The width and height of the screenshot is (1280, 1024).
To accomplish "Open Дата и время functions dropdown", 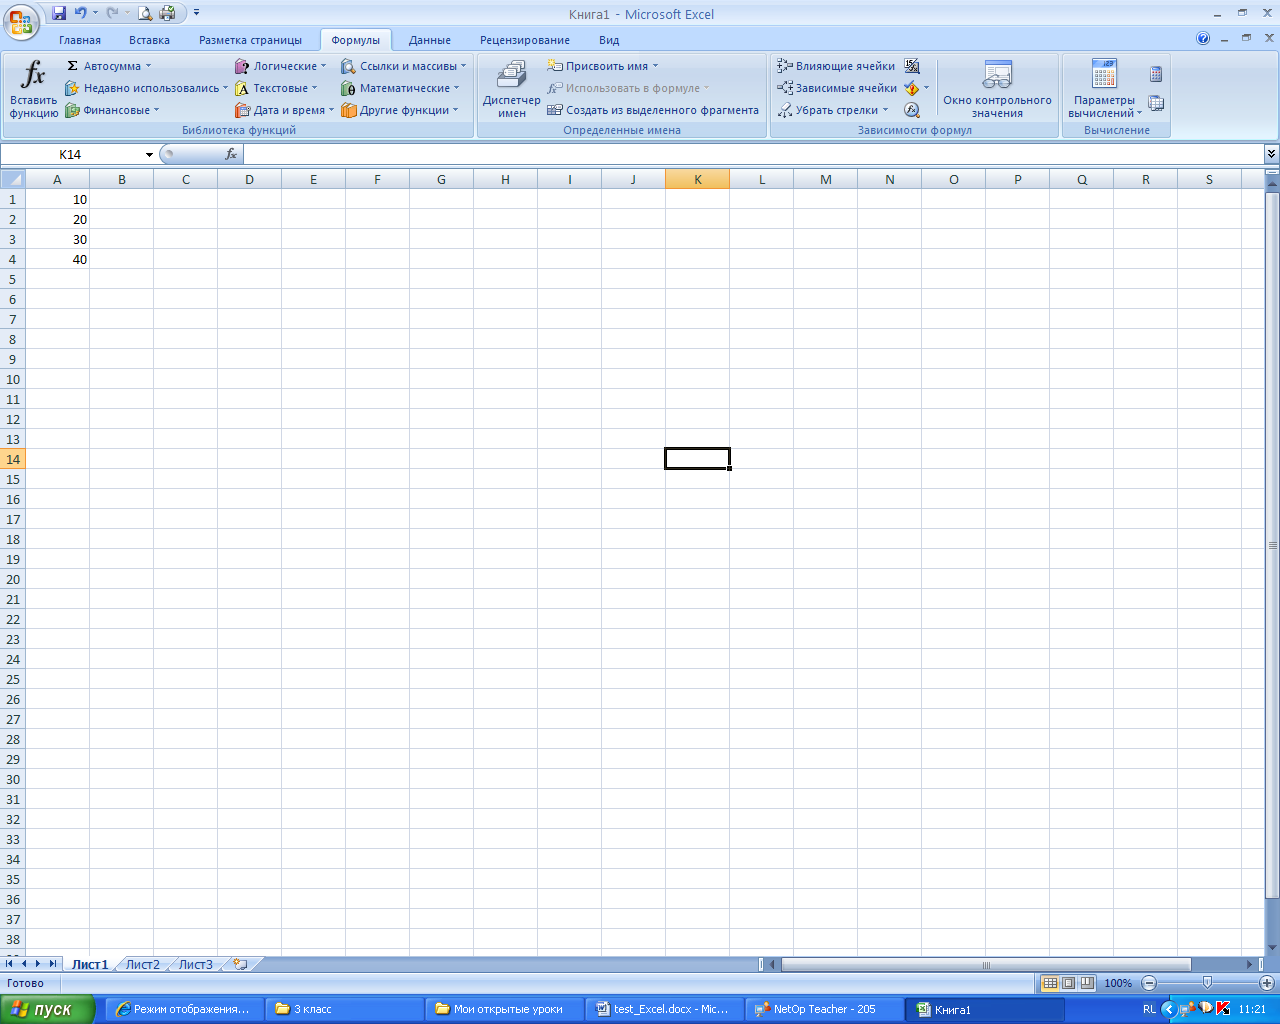I will tap(284, 110).
